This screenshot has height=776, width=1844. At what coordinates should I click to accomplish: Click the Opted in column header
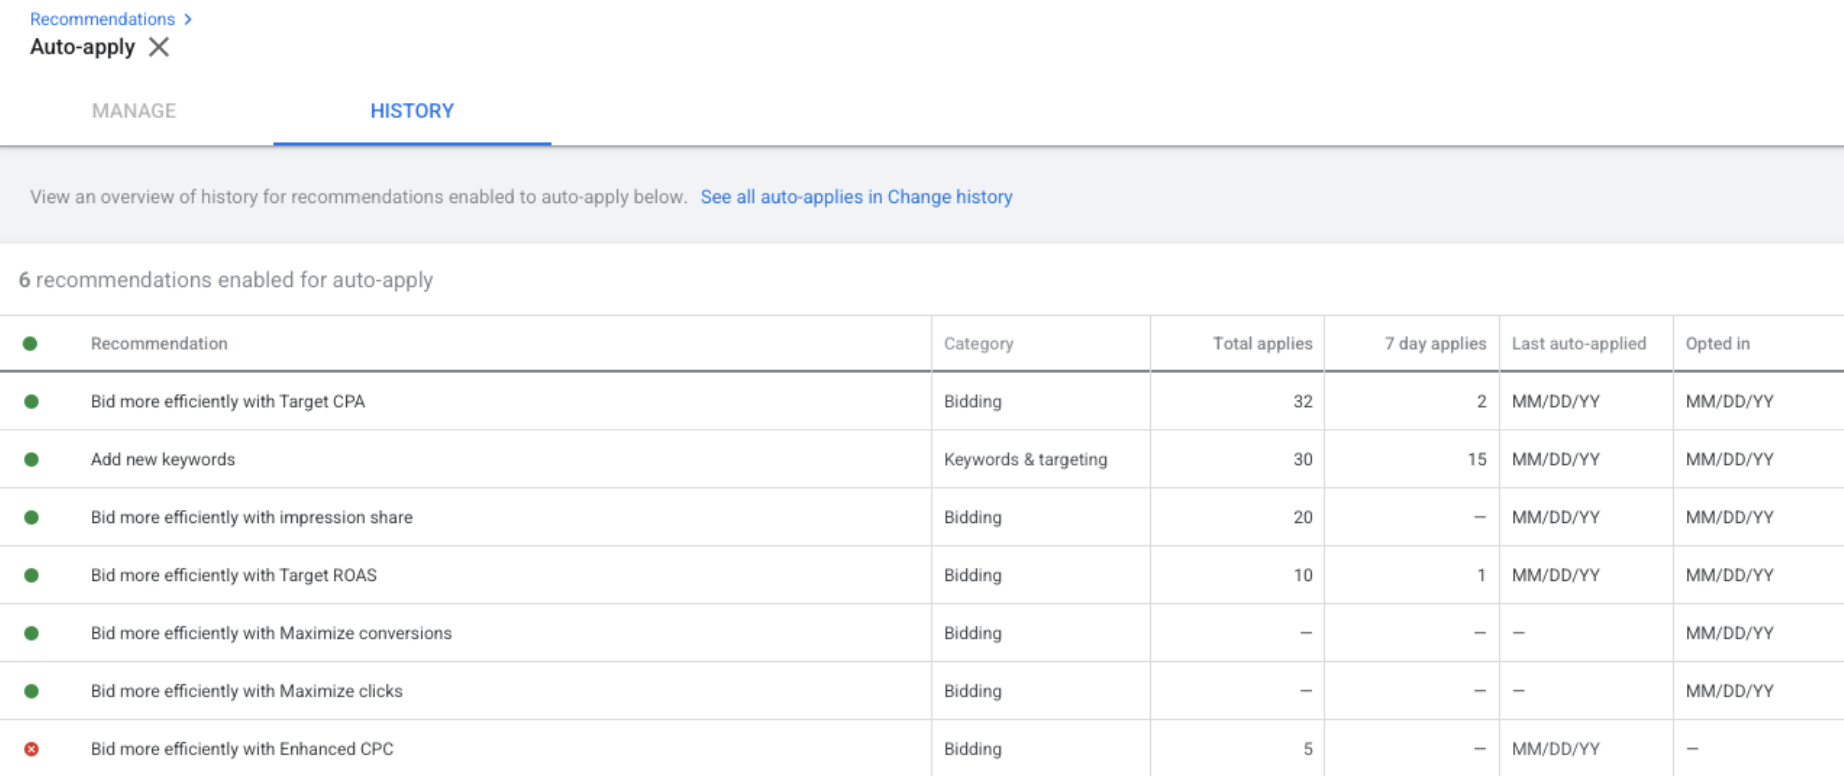[1717, 343]
